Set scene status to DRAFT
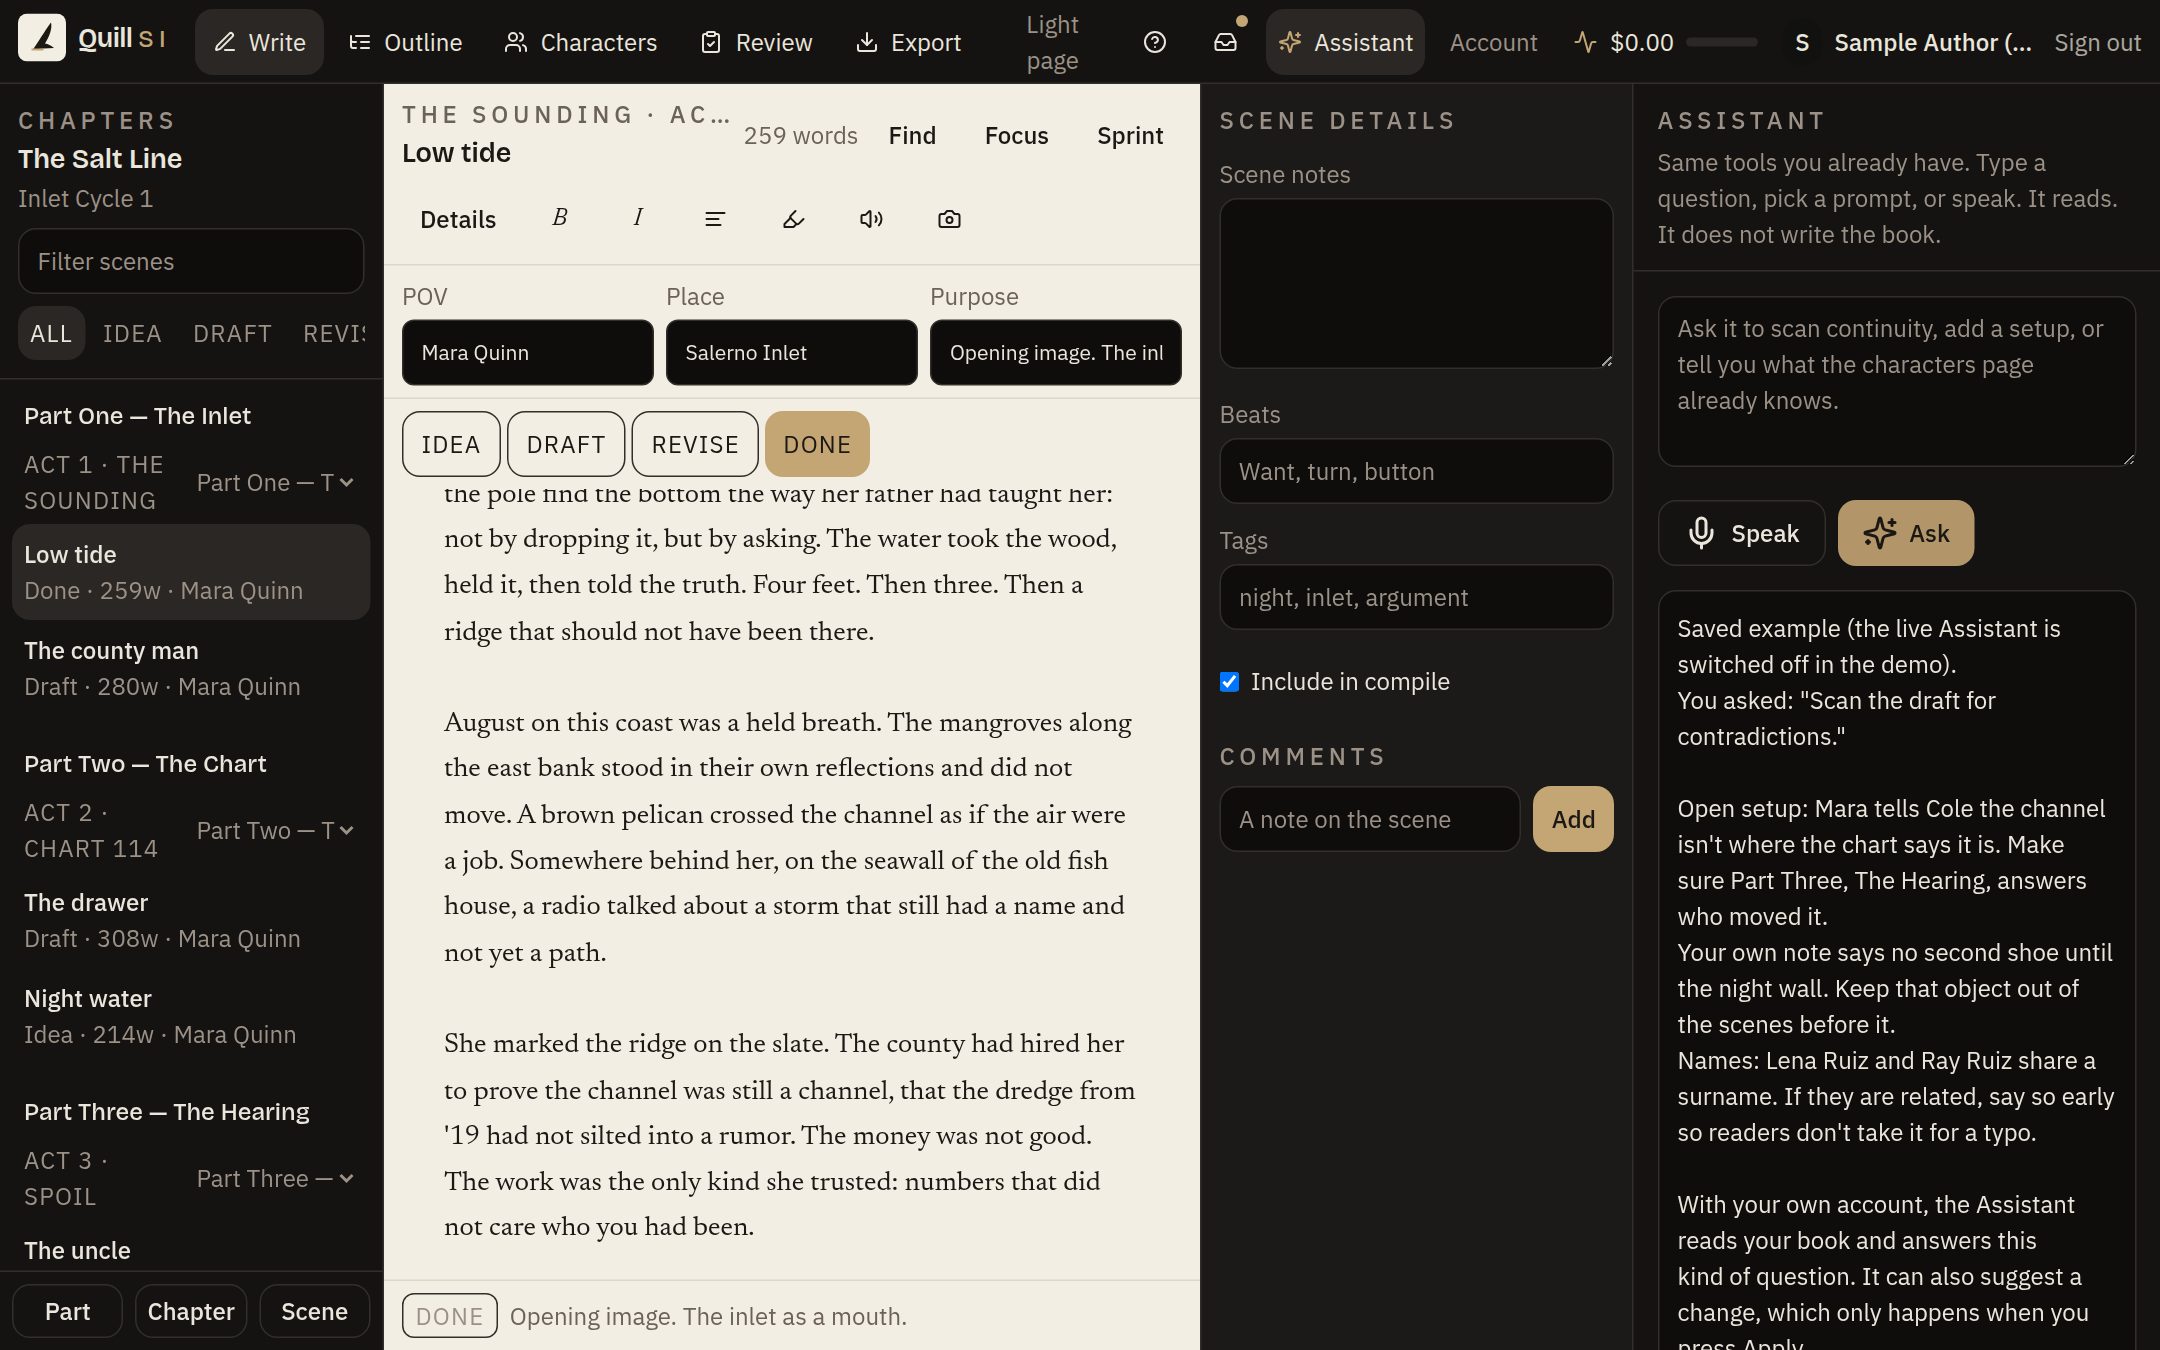 point(566,444)
